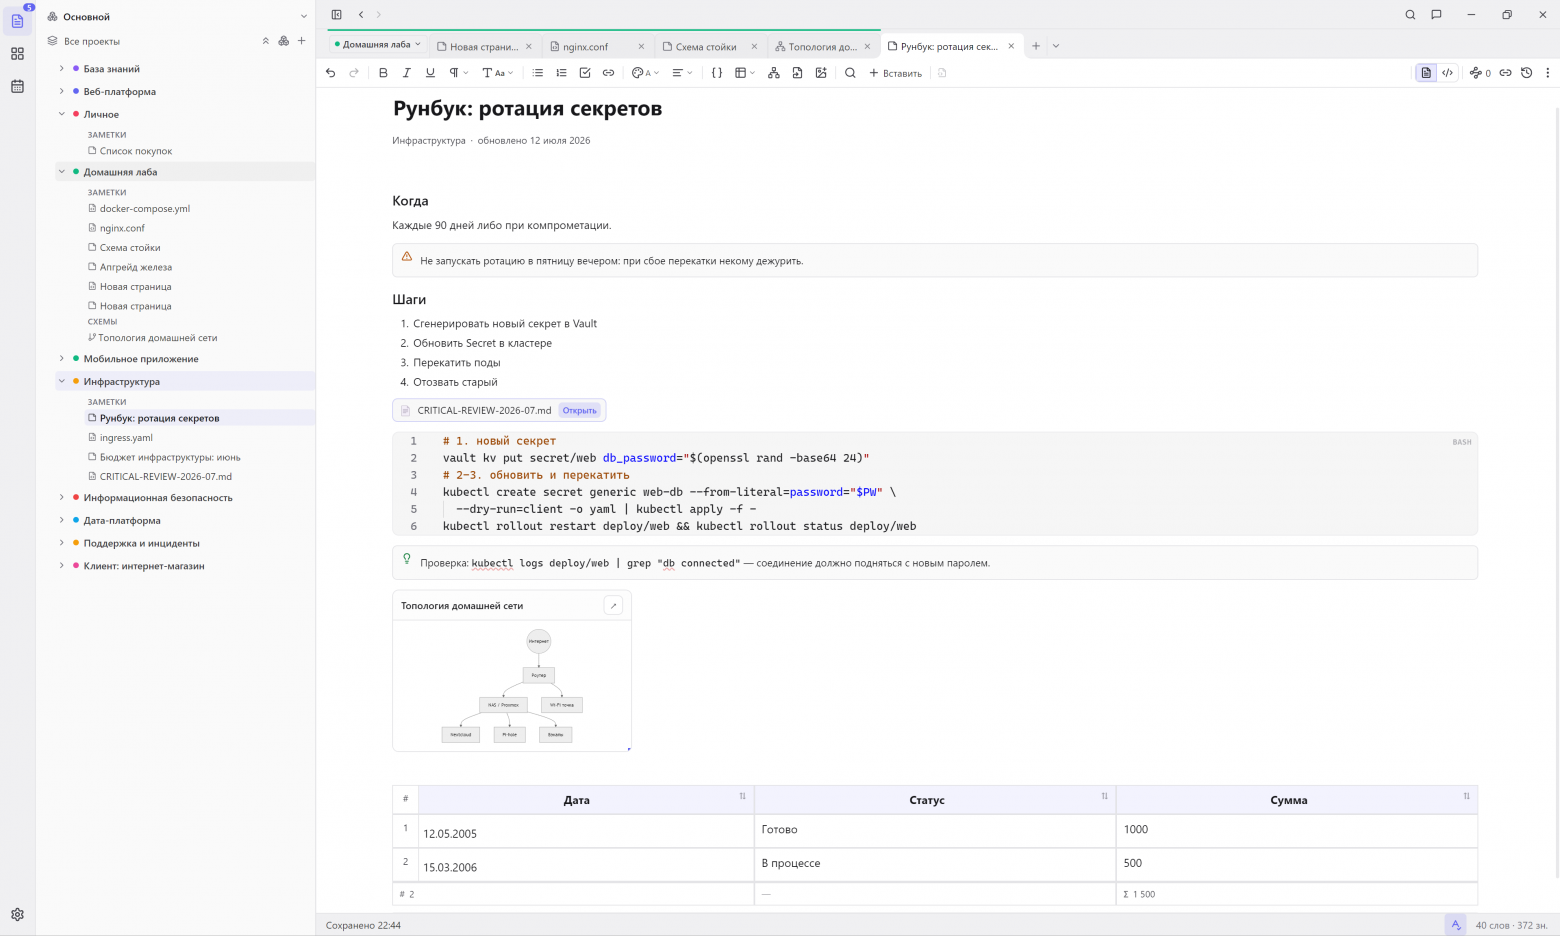Open the calendar view in left rail
This screenshot has height=936, width=1560.
pos(17,86)
